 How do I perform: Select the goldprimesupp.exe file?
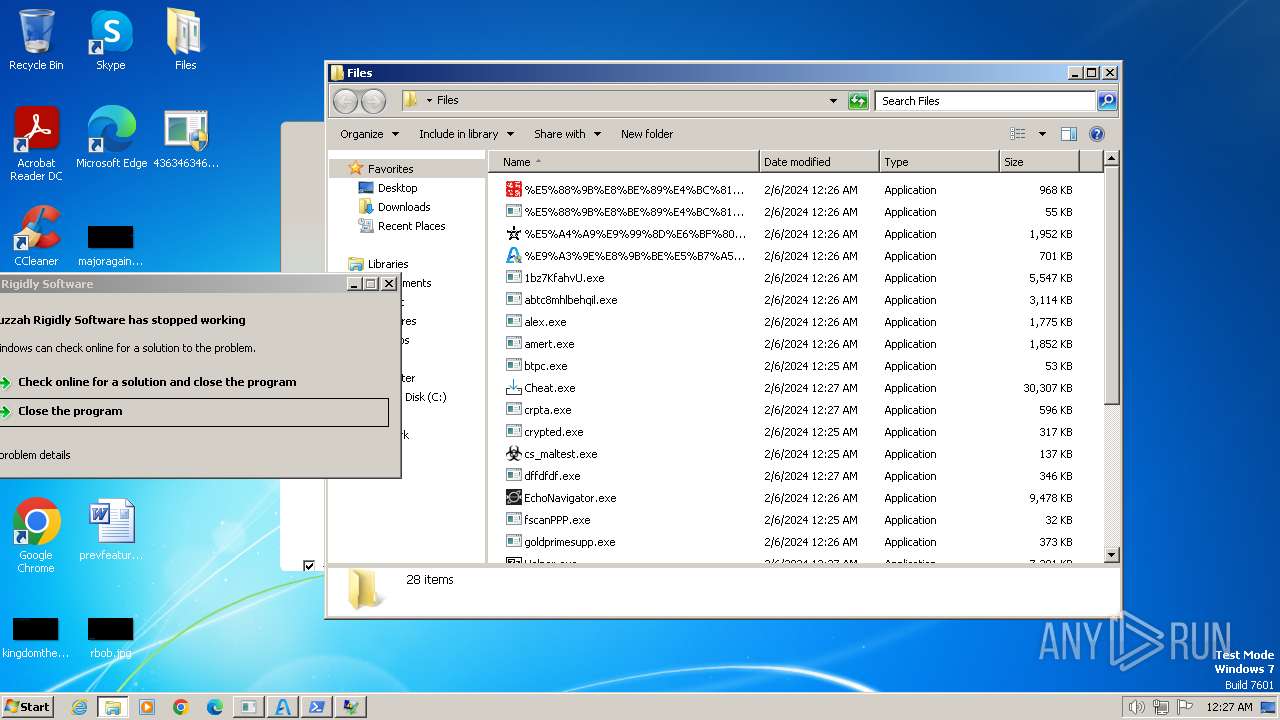569,542
